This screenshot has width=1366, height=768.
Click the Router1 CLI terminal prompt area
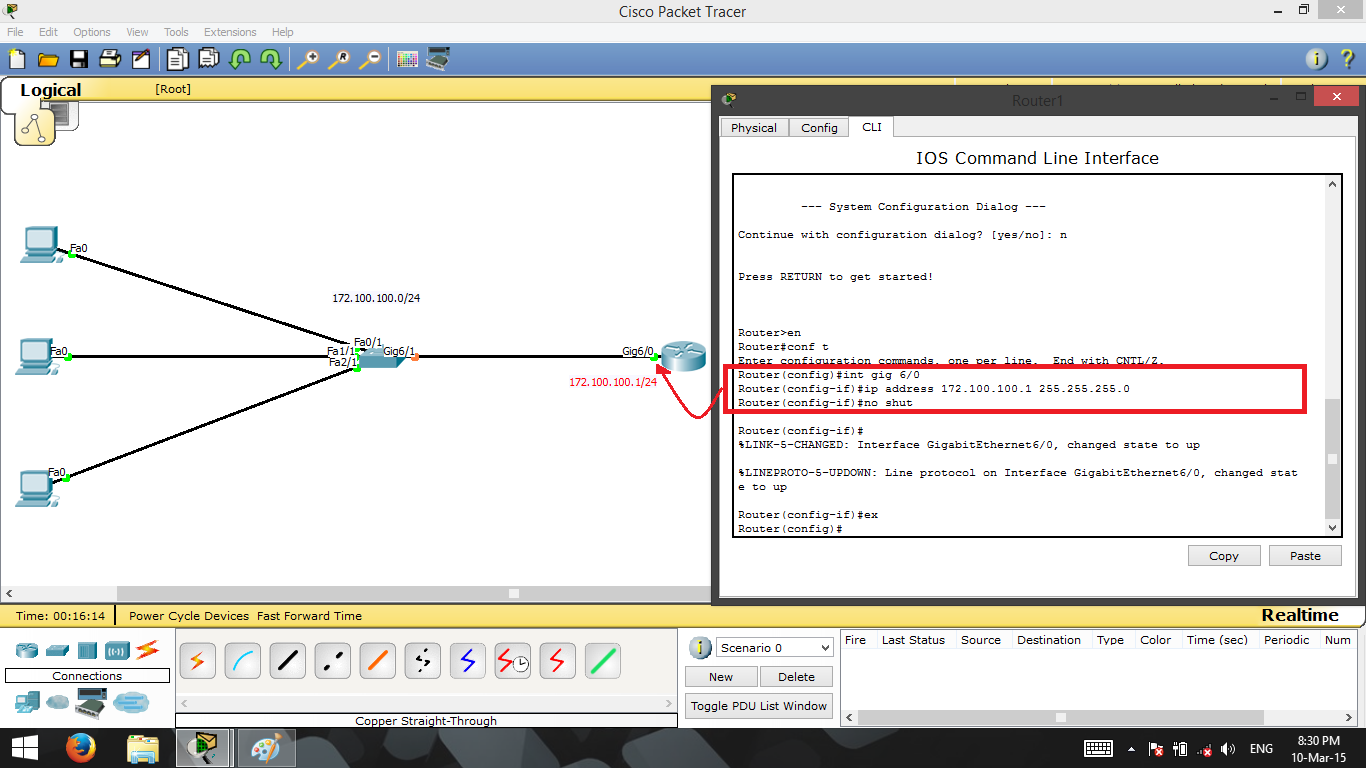click(1029, 355)
